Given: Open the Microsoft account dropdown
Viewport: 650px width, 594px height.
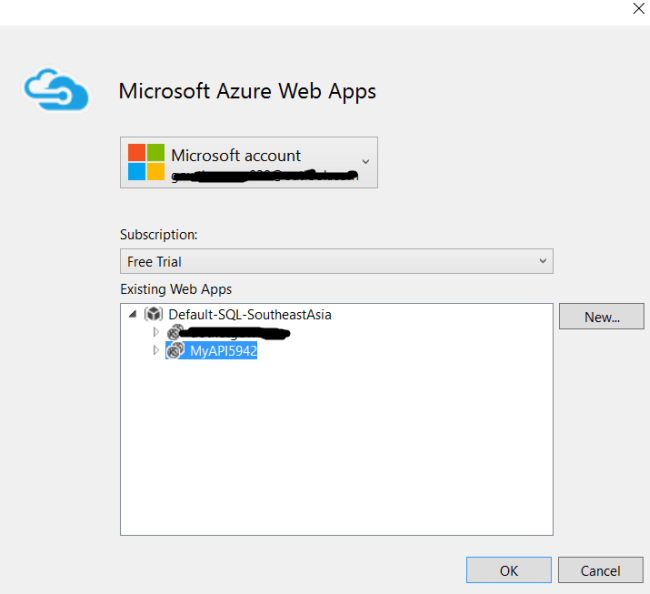Looking at the screenshot, I should (x=249, y=162).
